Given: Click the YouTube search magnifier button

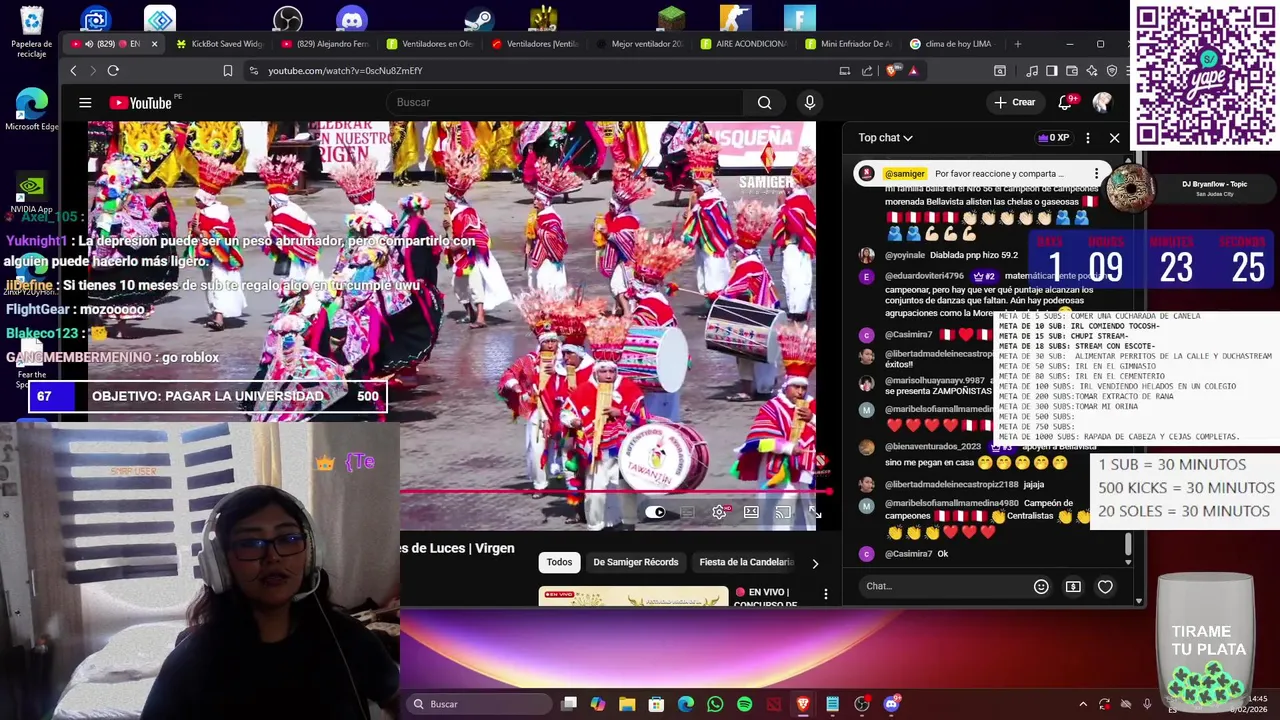Looking at the screenshot, I should (x=764, y=102).
